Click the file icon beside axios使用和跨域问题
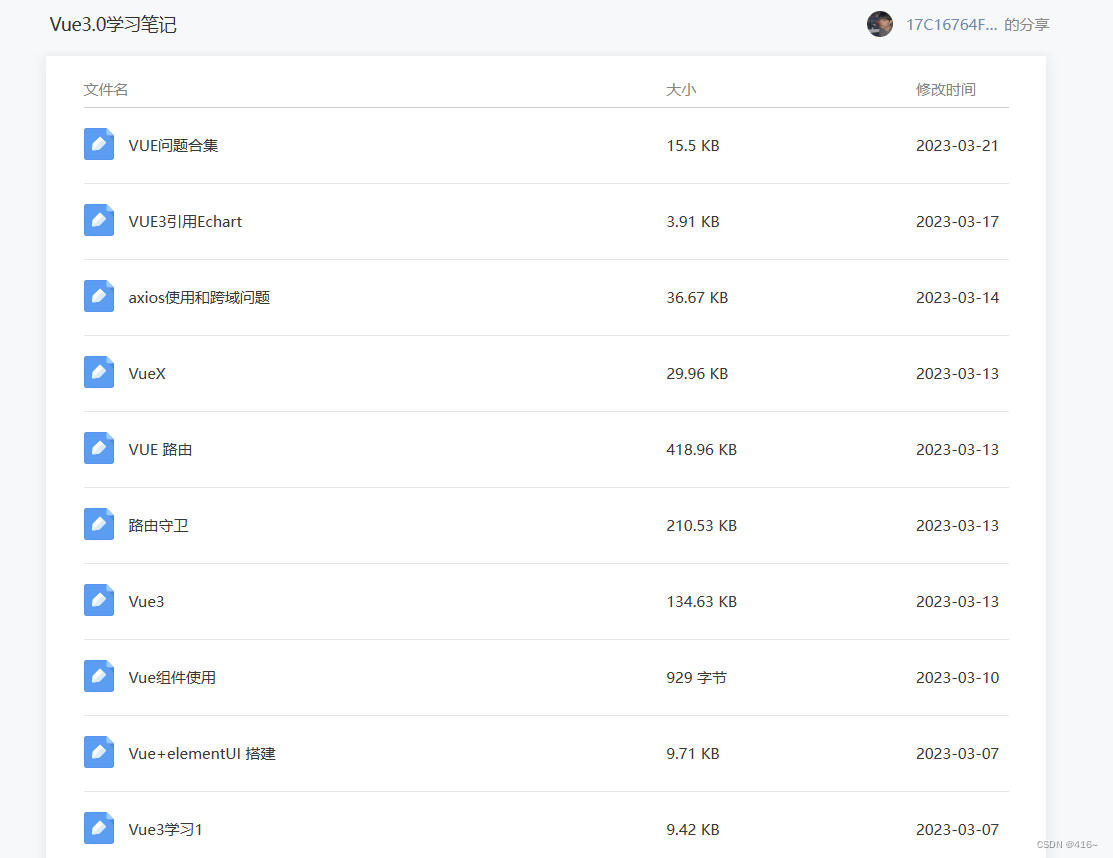Viewport: 1113px width, 858px height. [x=99, y=296]
